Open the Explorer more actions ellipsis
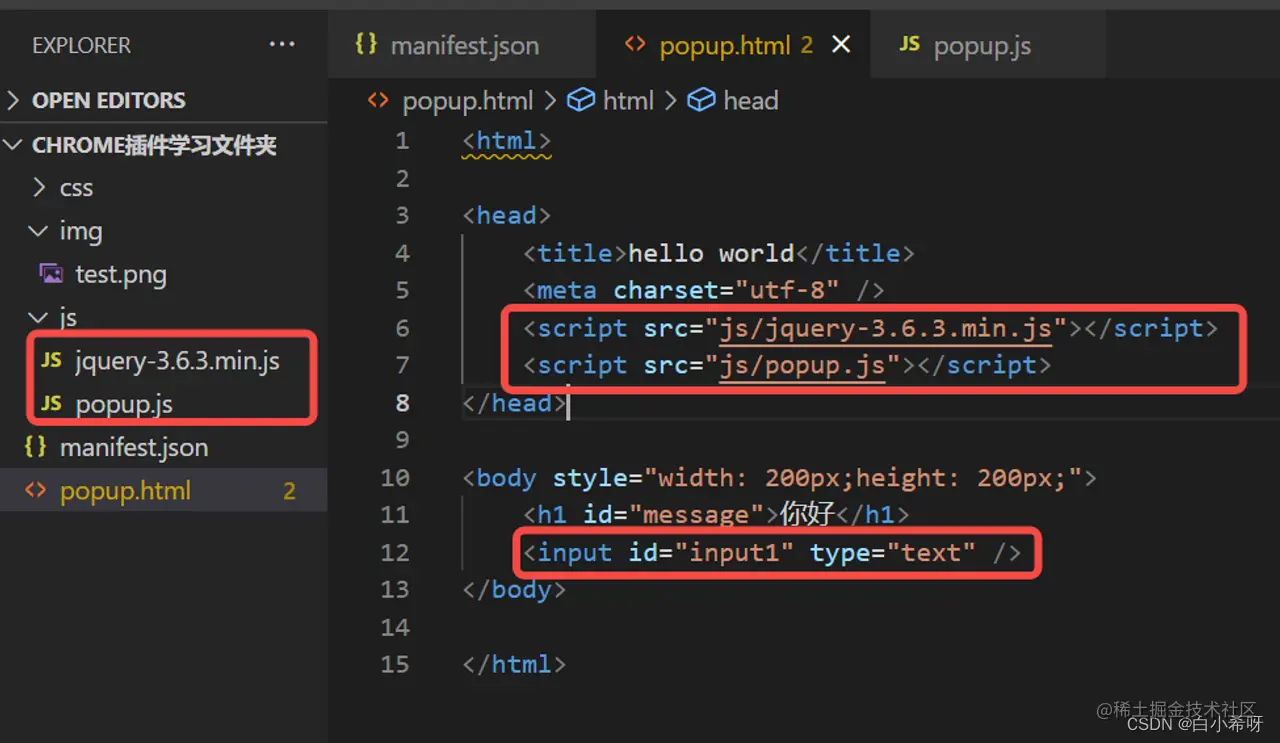The image size is (1280, 743). [282, 45]
